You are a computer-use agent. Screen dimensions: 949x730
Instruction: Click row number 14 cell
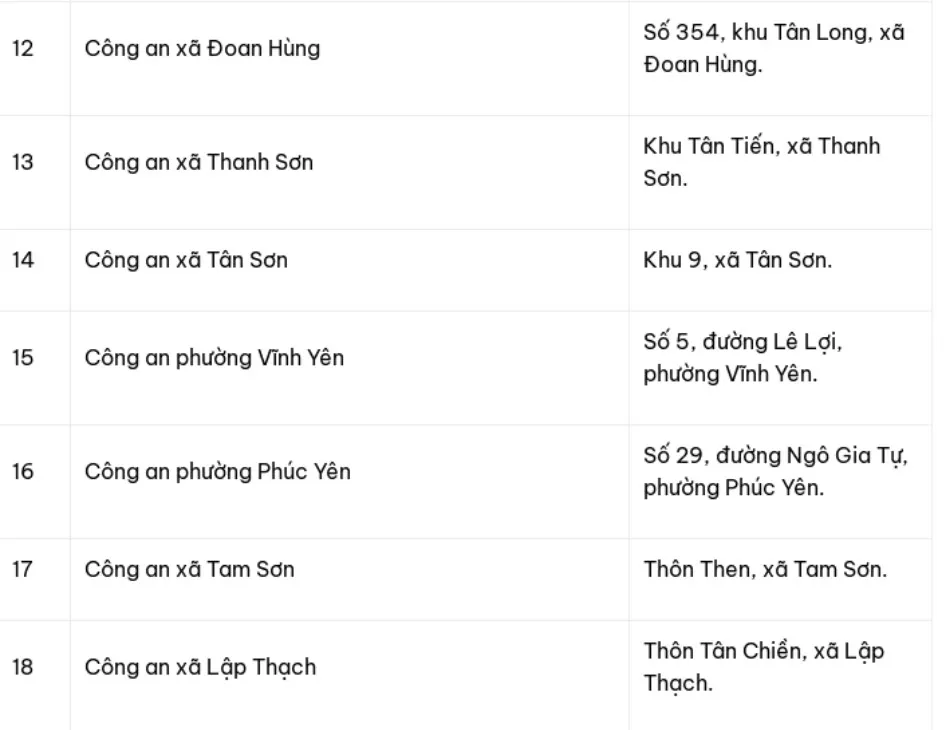34,271
